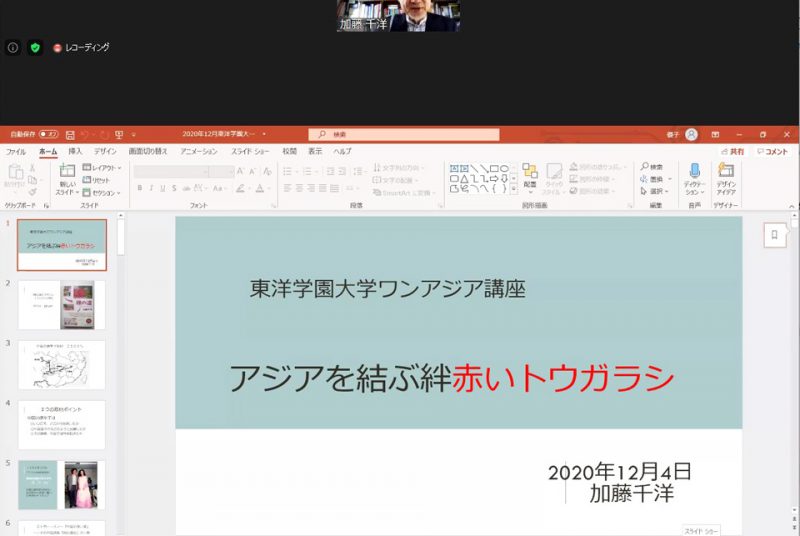Click the Bullets list icon
Screen dimensions: 800x536
coord(288,171)
